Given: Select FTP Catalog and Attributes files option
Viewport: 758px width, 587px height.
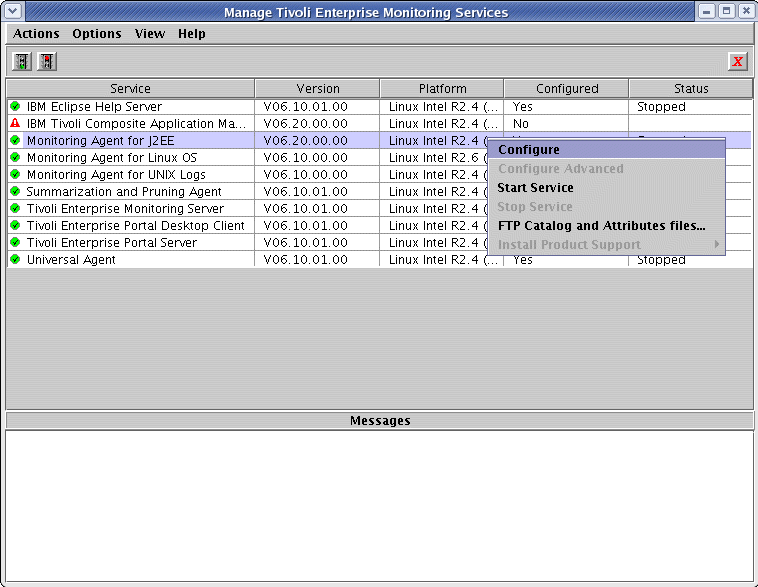Looking at the screenshot, I should 601,226.
